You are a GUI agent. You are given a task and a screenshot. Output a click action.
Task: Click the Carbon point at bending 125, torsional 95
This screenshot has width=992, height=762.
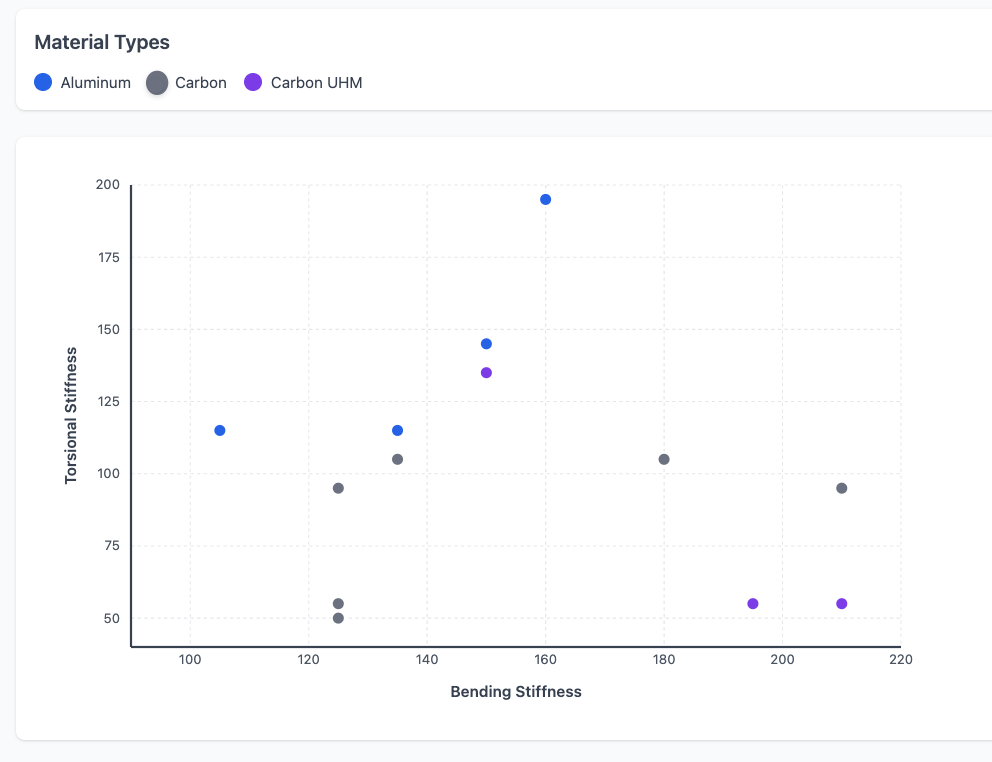pos(338,489)
